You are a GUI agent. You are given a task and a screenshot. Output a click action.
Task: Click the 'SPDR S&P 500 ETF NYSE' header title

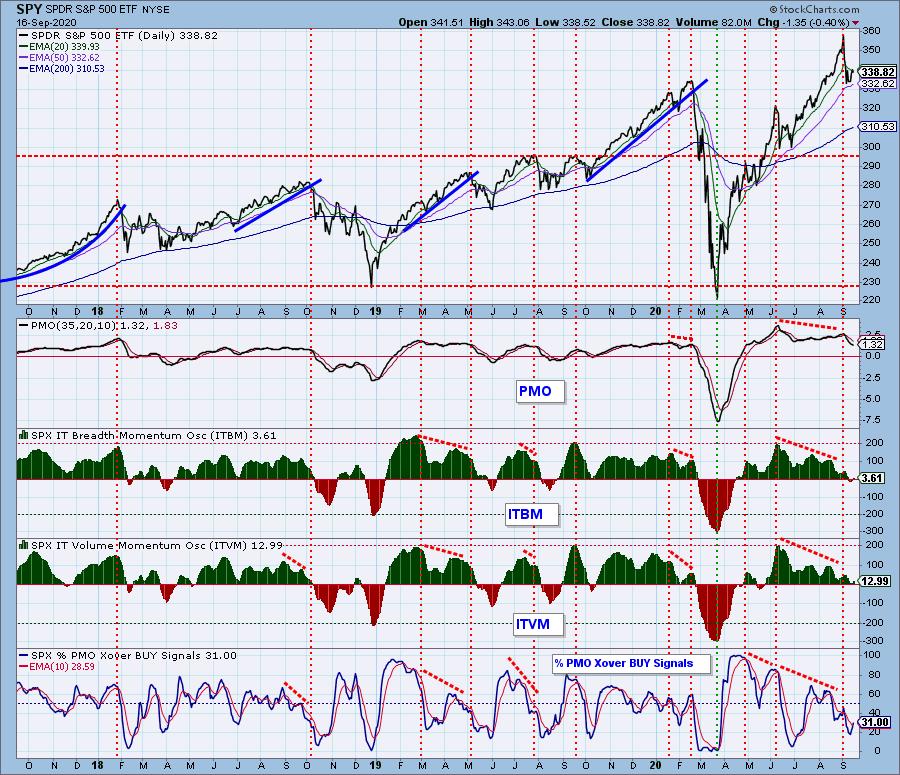[x=106, y=10]
